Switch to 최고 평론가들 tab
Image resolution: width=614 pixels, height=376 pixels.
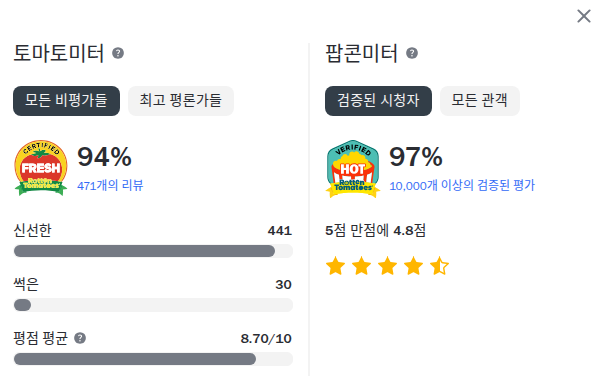(181, 101)
